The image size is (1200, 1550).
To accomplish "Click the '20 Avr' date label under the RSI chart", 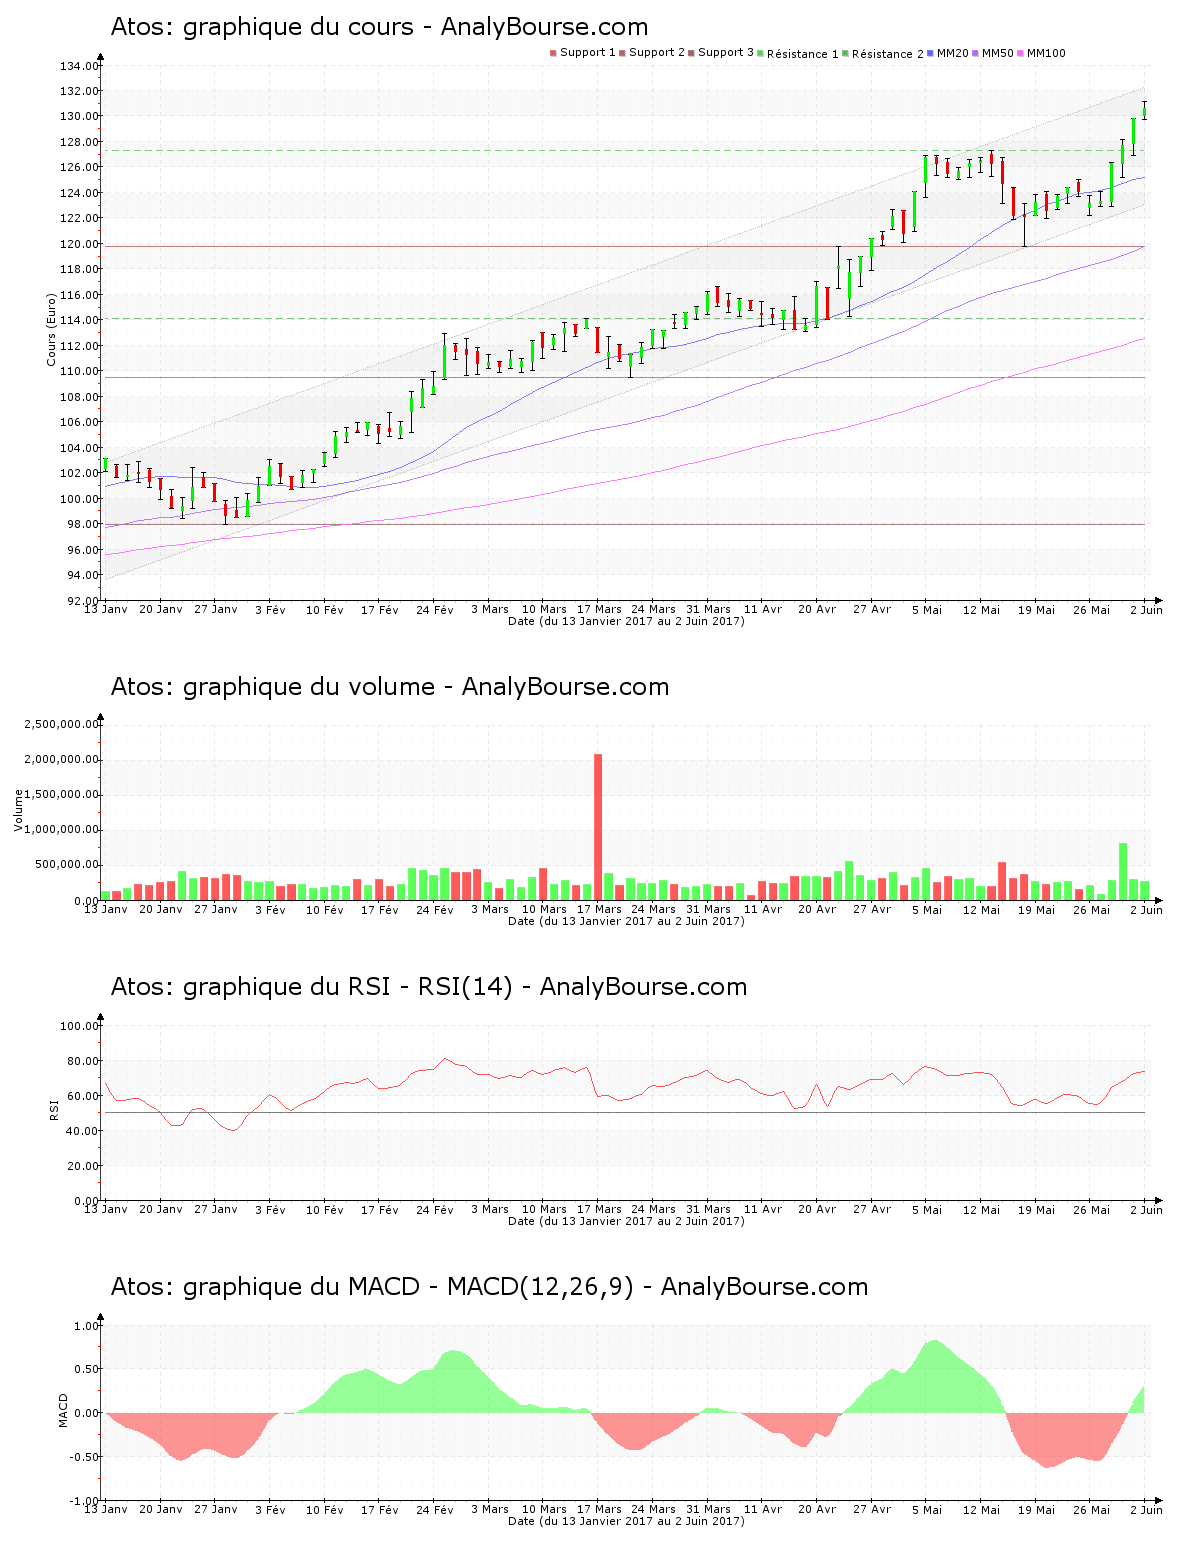I will tap(818, 1209).
